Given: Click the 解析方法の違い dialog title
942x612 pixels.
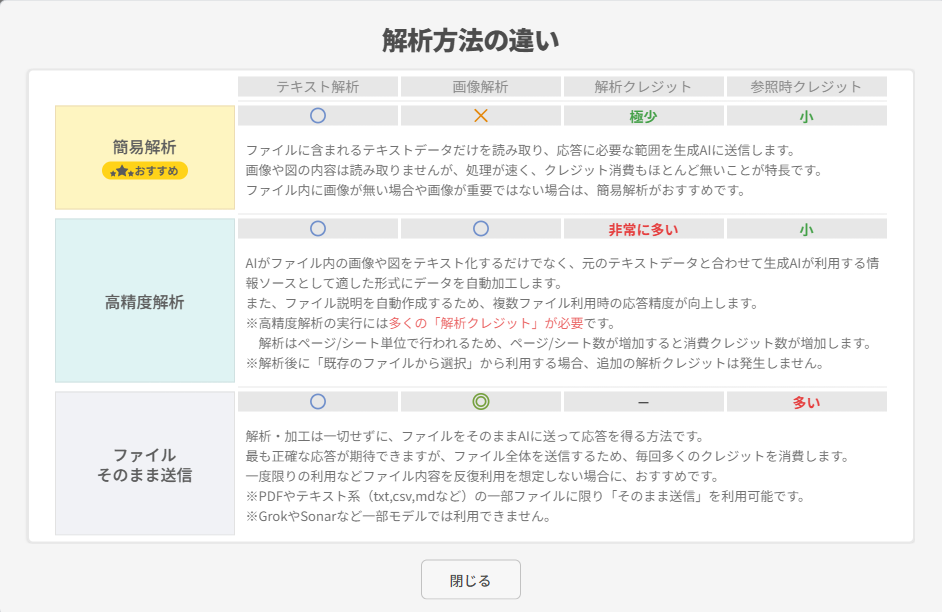Looking at the screenshot, I should pyautogui.click(x=471, y=41).
